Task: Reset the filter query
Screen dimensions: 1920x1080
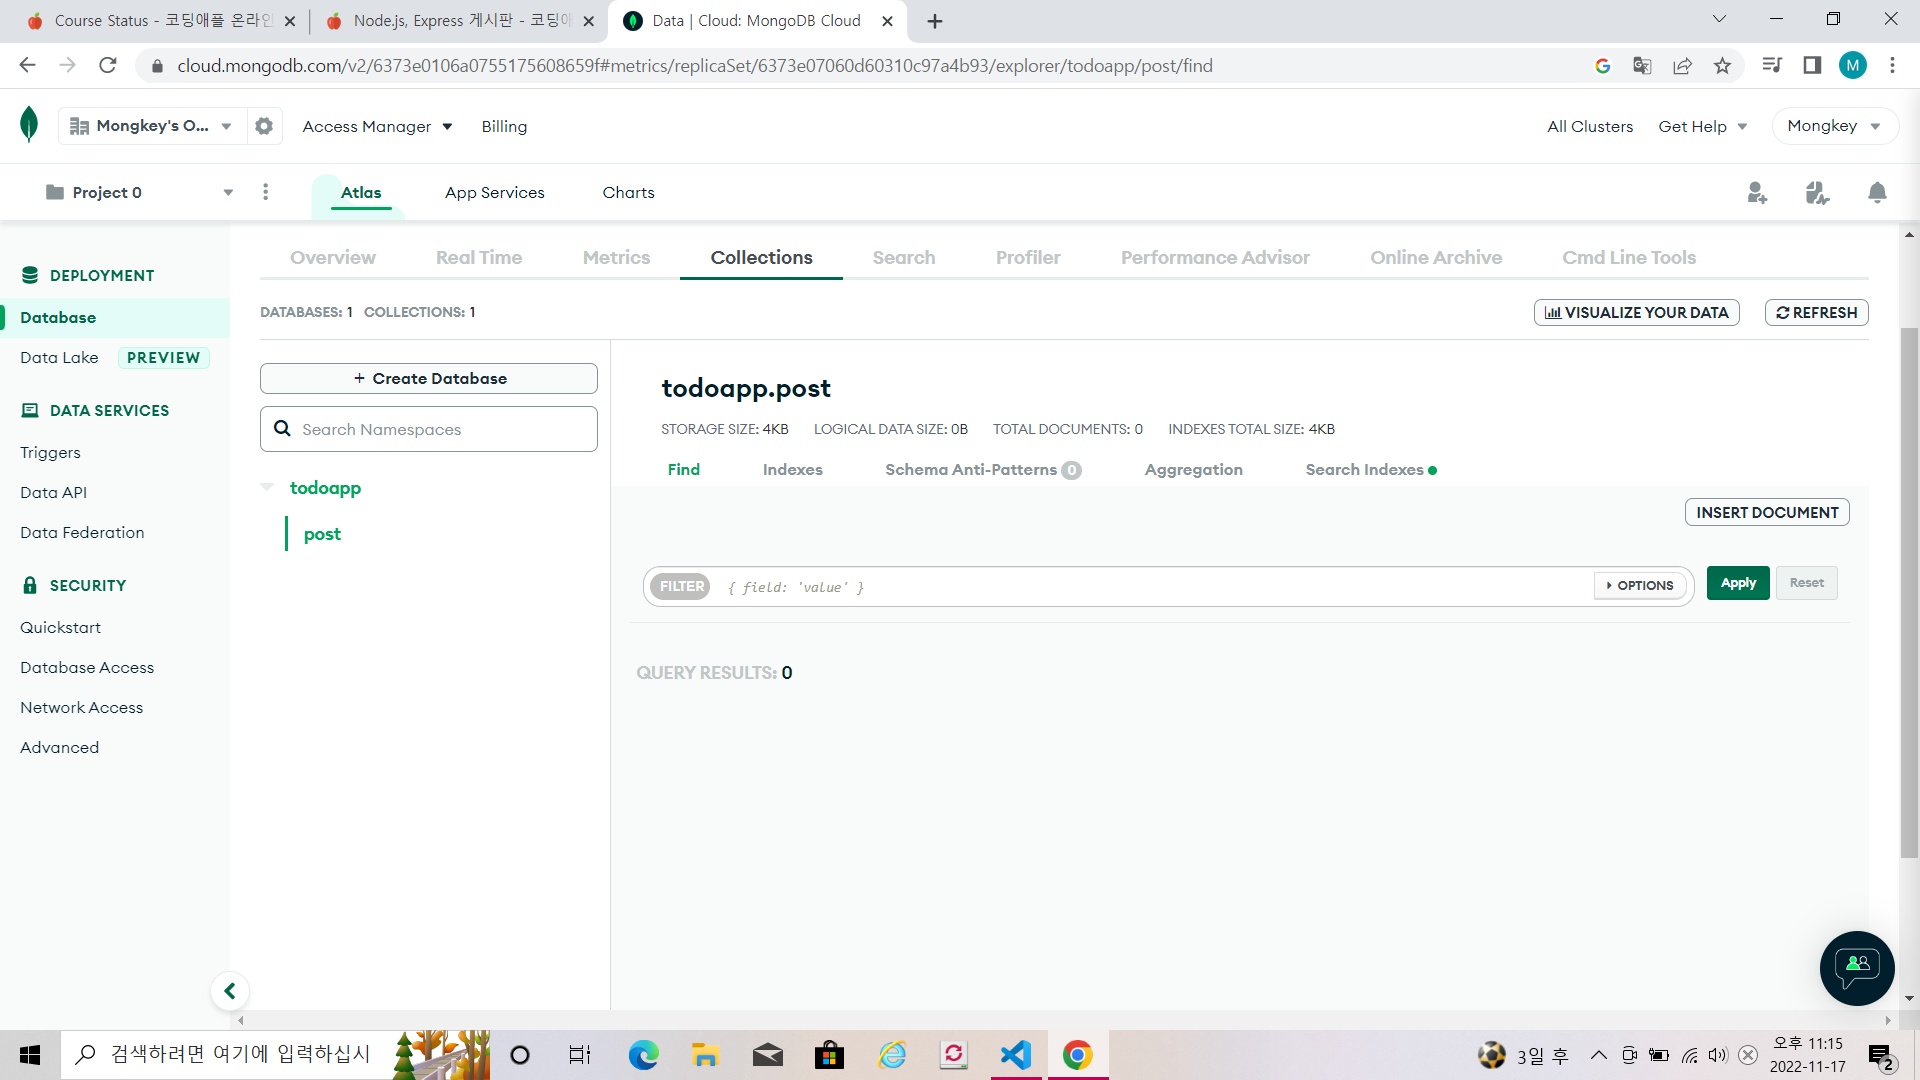Action: click(x=1807, y=583)
